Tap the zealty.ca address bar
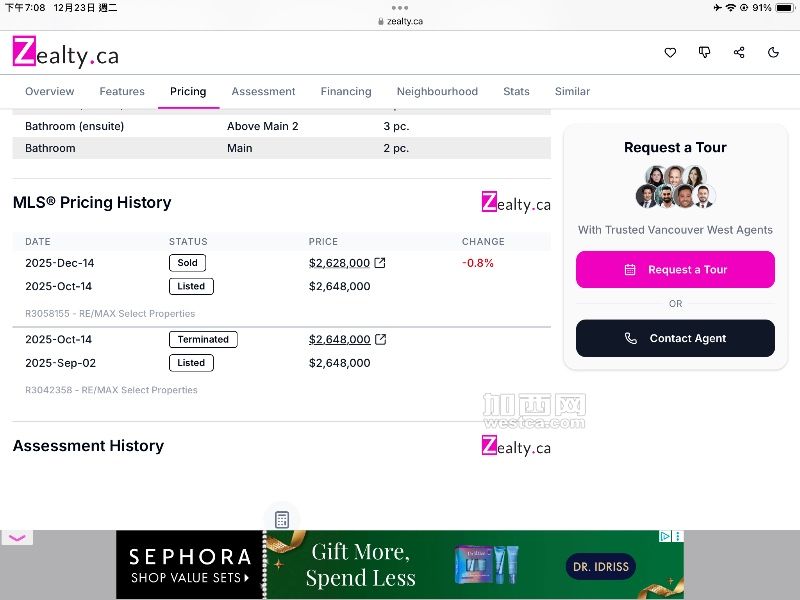Screen dimensions: 800x600 pyautogui.click(x=400, y=21)
